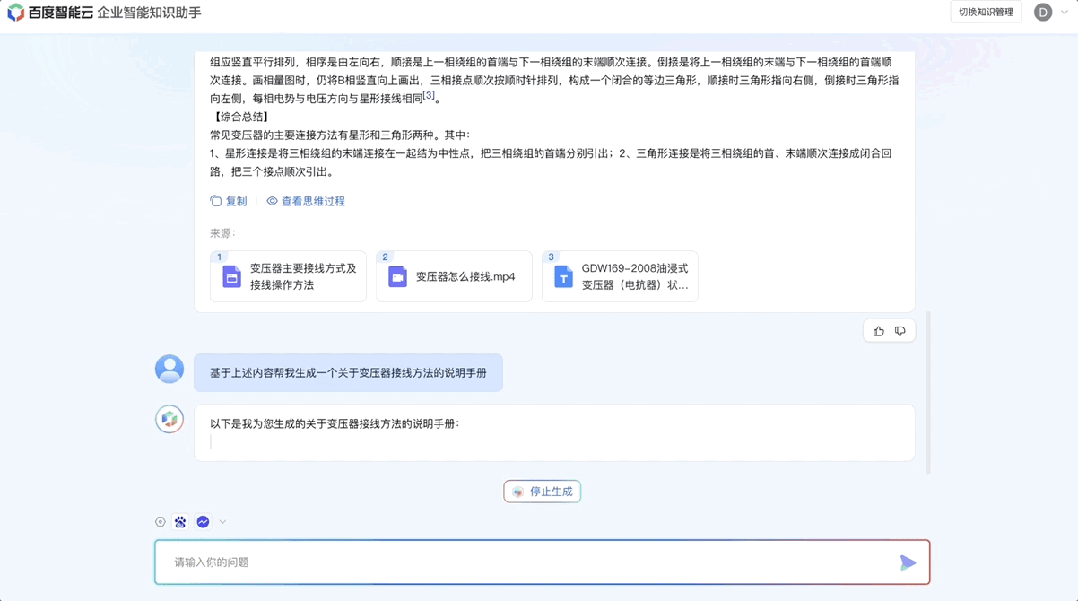Click the circular icon left of Wenxin model
1078x601 pixels.
160,522
